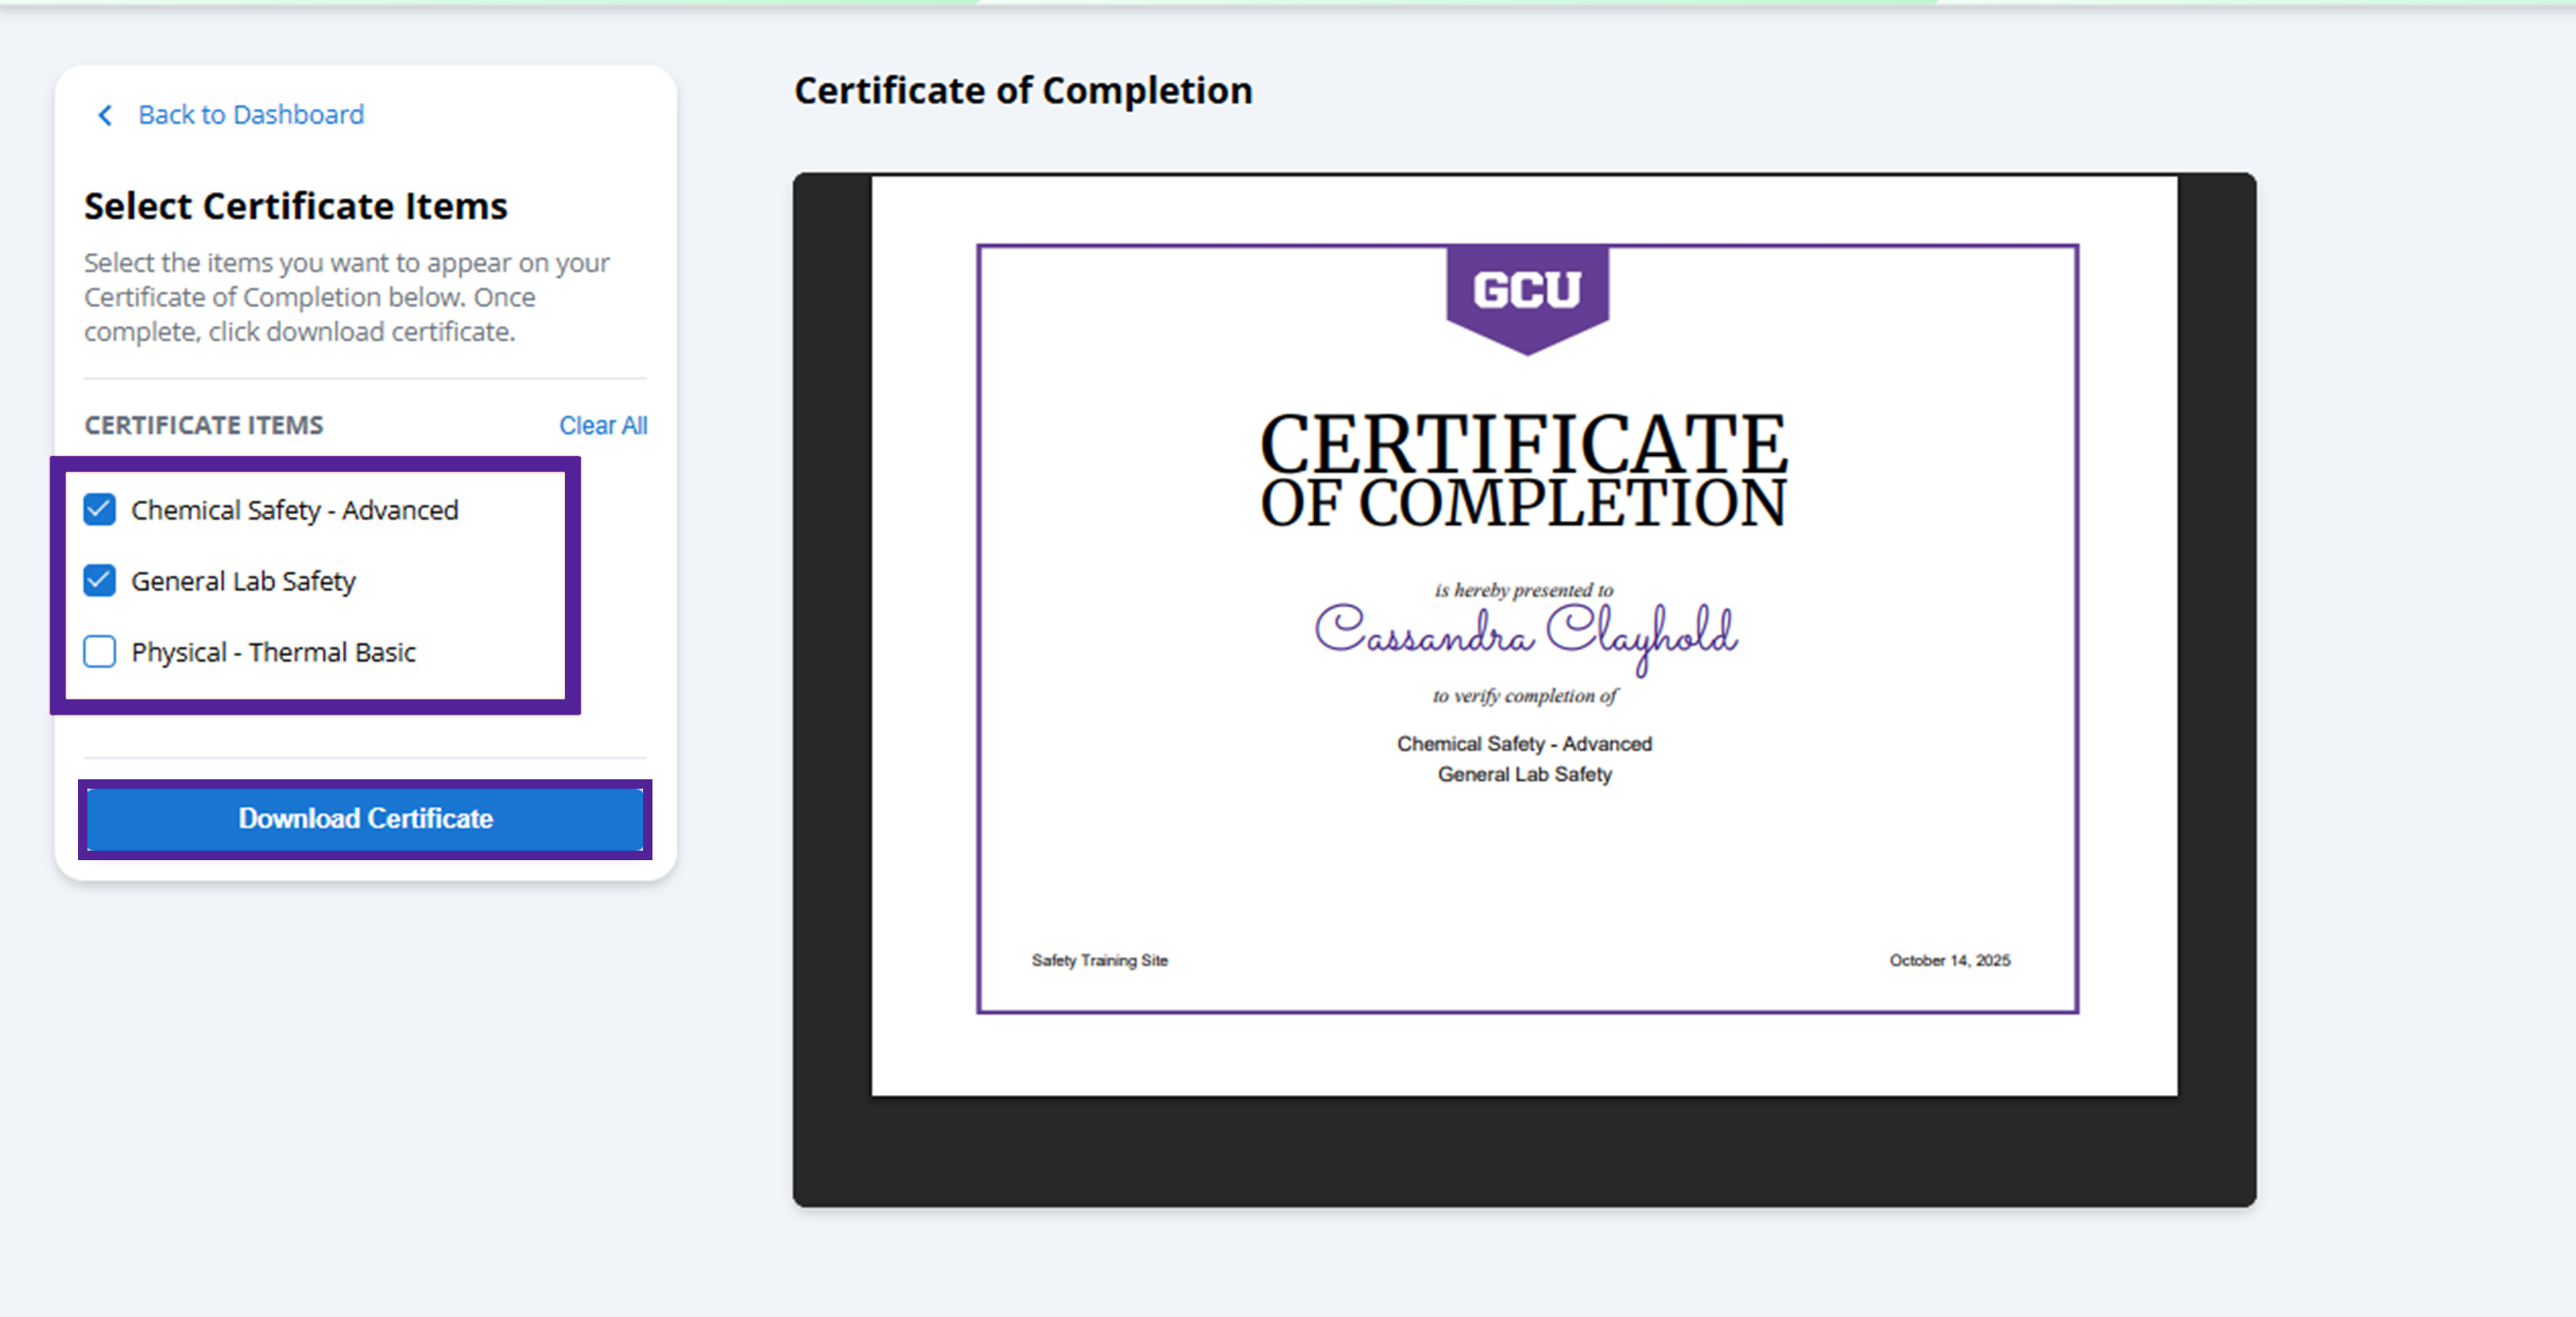Click the Safety Training Site footer text
The width and height of the screenshot is (2576, 1317).
click(1099, 960)
